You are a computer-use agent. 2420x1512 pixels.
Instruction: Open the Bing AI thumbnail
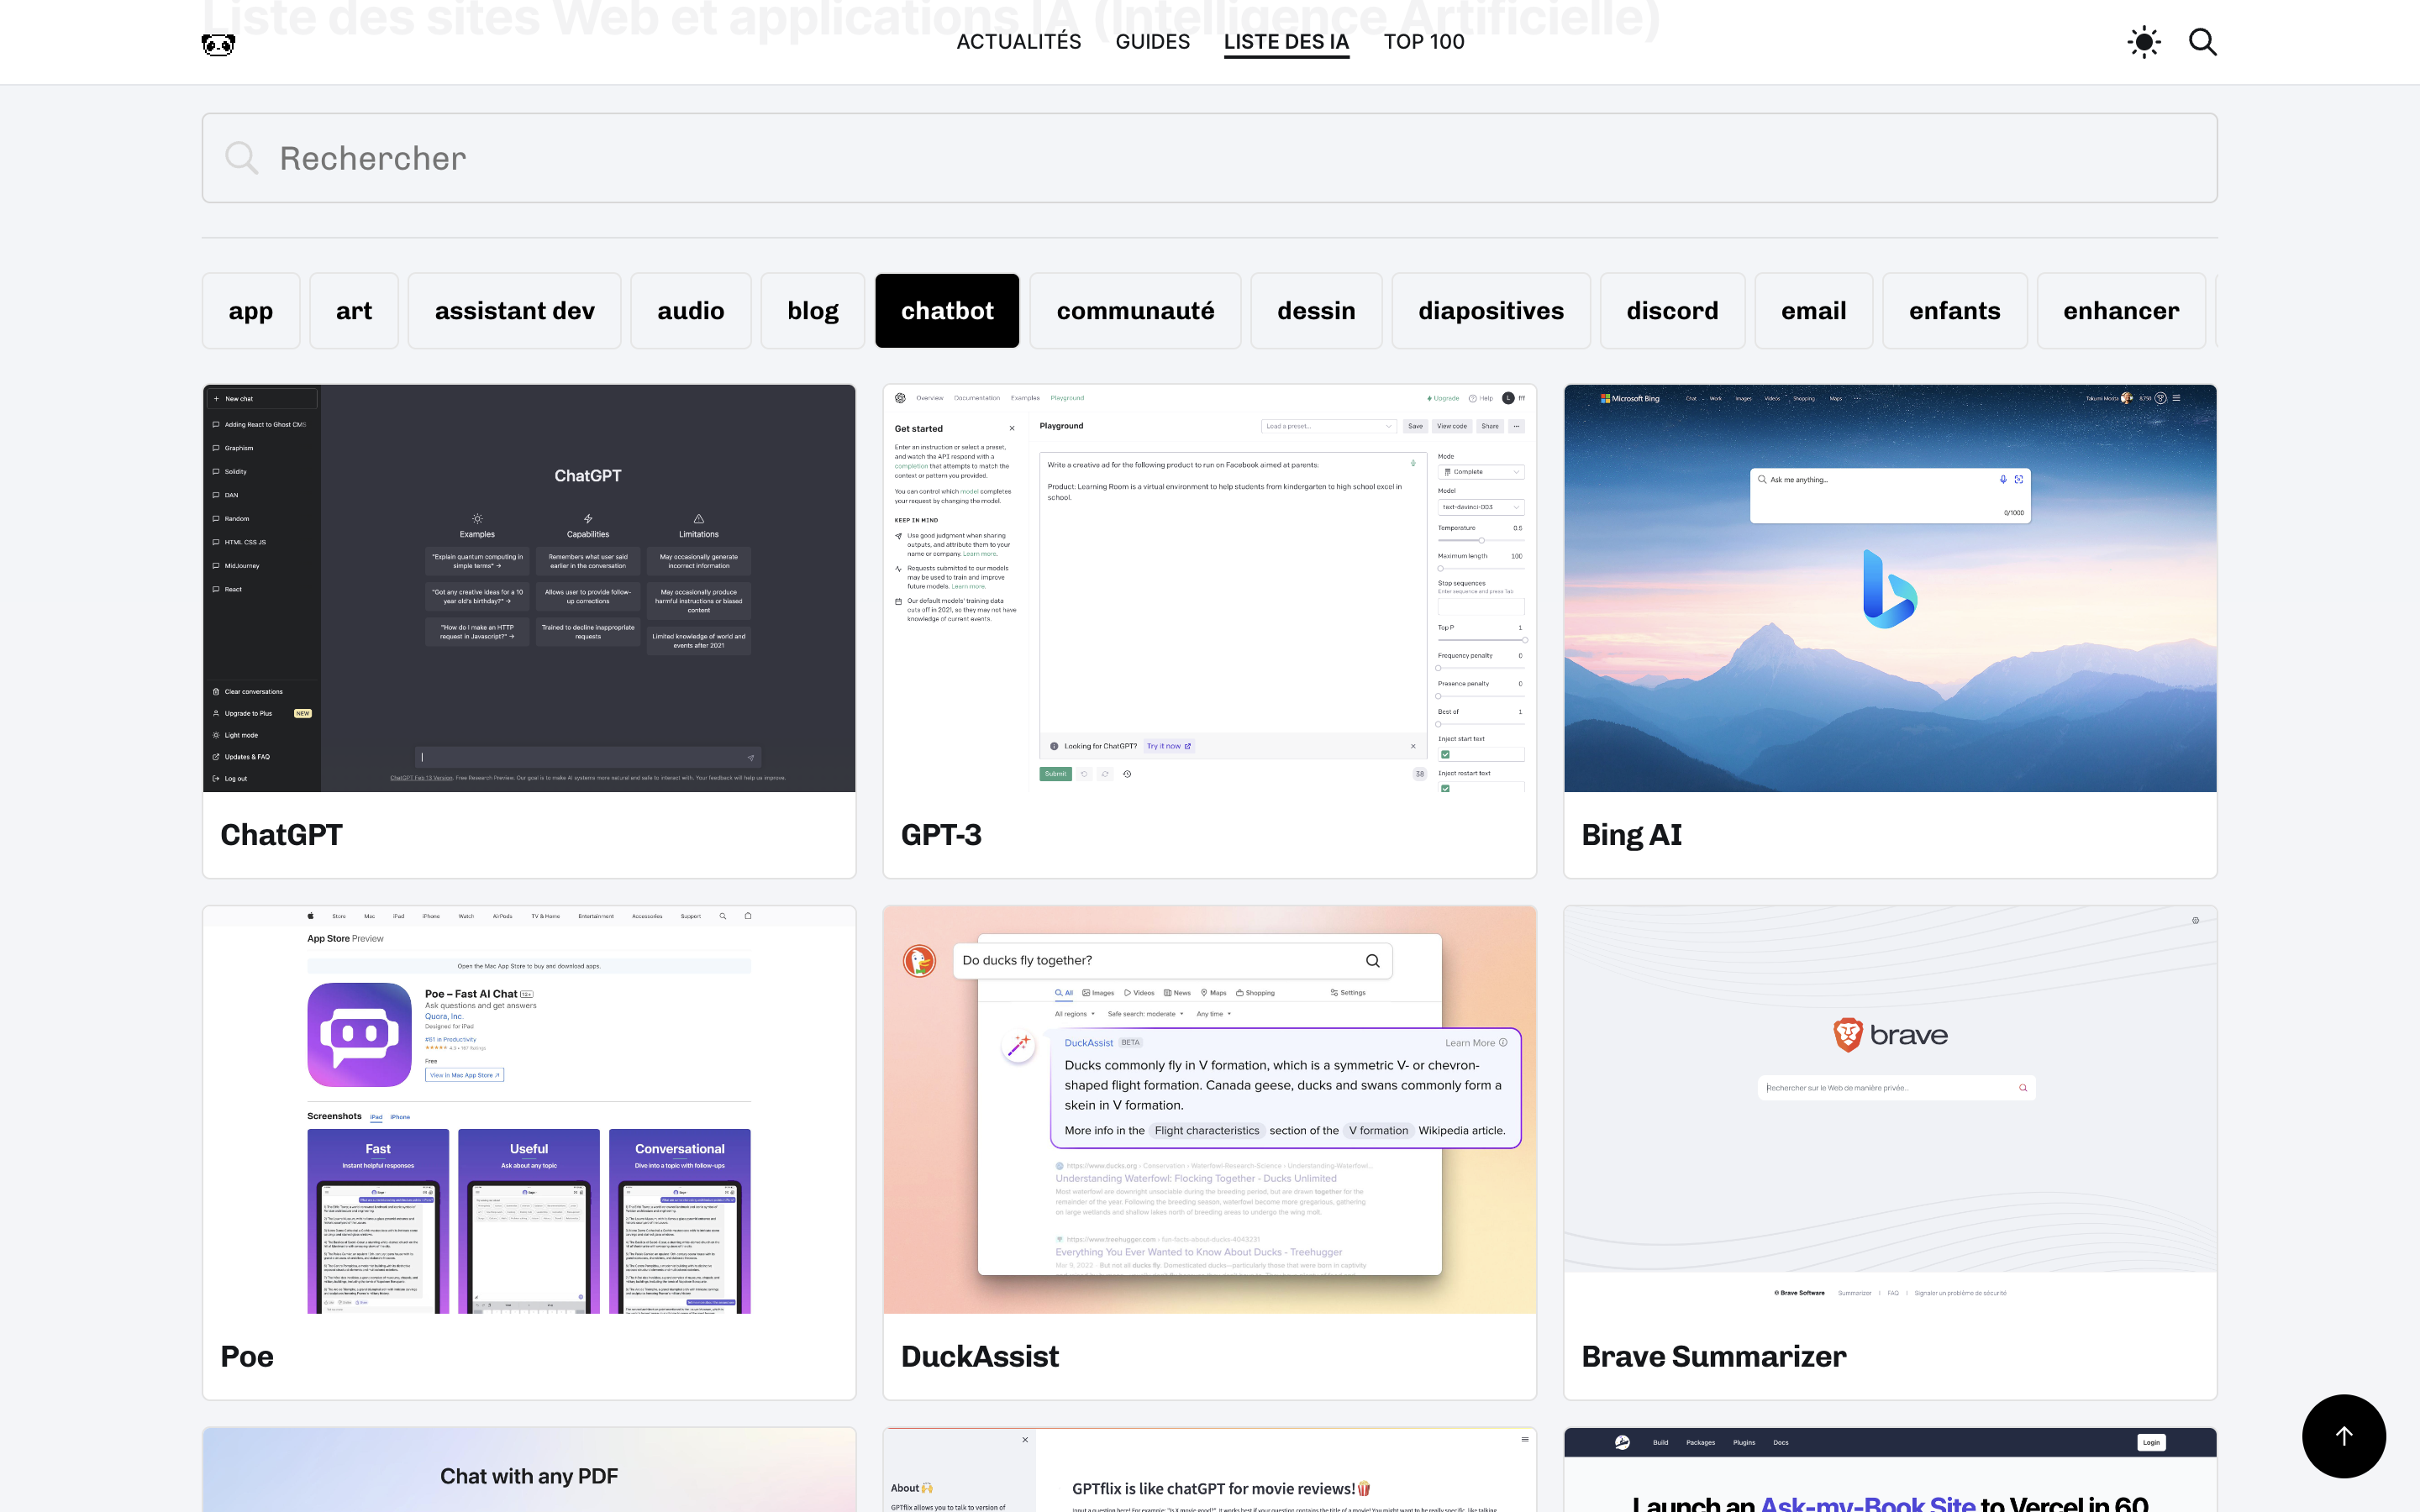point(1890,588)
